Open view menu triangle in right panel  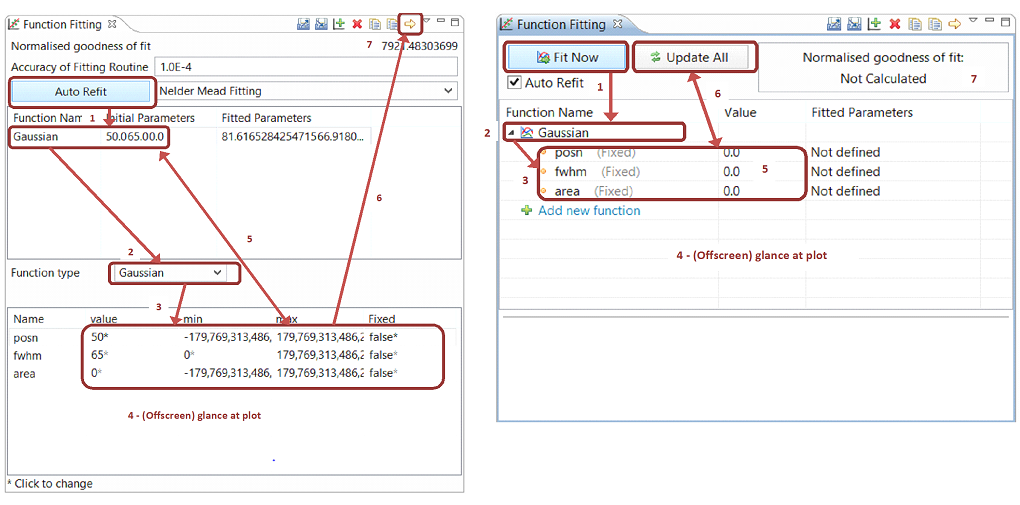point(973,21)
